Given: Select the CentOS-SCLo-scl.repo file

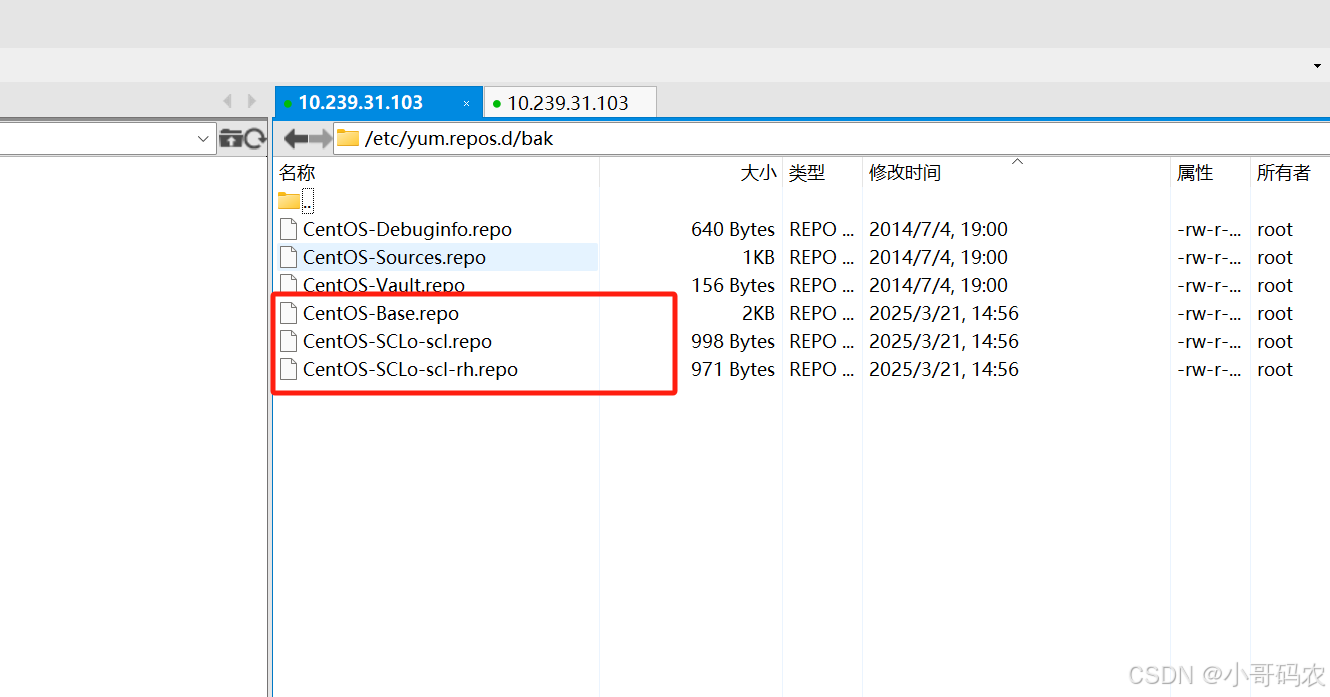Looking at the screenshot, I should point(399,341).
